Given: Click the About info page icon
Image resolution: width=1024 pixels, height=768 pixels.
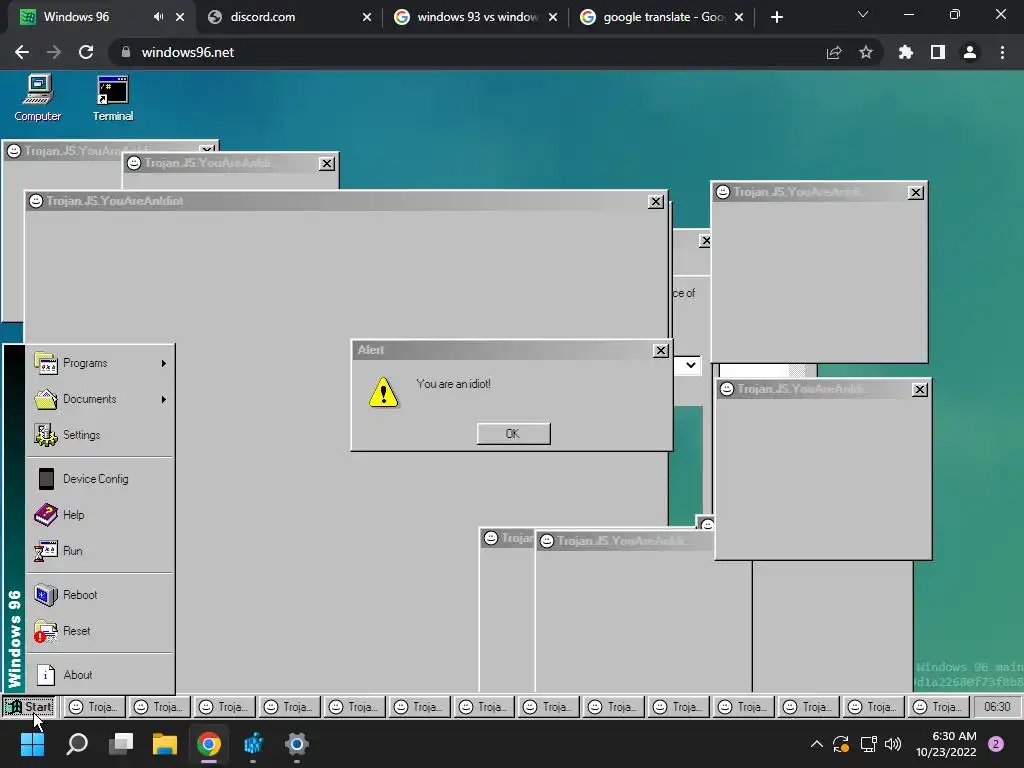Looking at the screenshot, I should (x=46, y=675).
